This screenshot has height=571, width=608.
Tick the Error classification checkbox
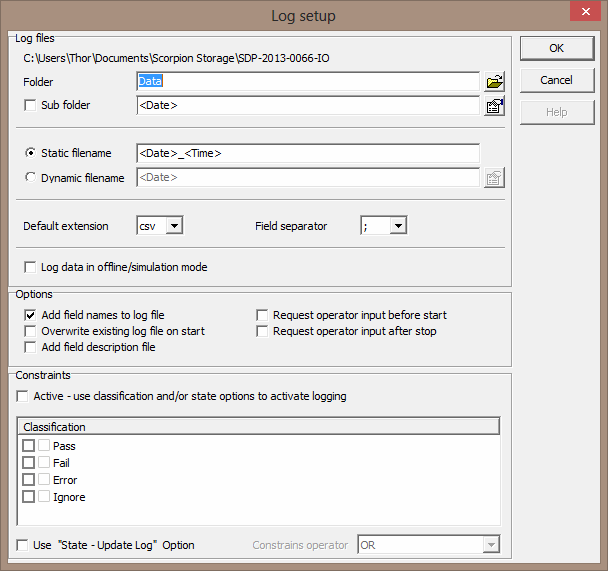[29, 480]
